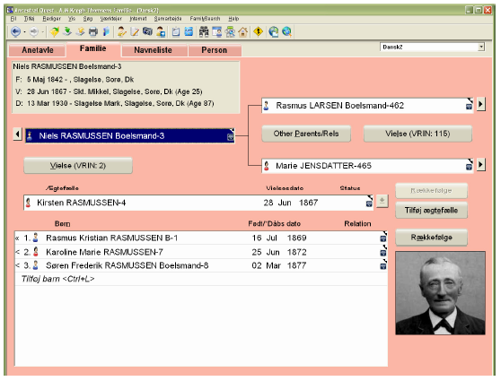Click right arrow next to Rasmus LARSEN Boelsmand-462

pyautogui.click(x=480, y=104)
